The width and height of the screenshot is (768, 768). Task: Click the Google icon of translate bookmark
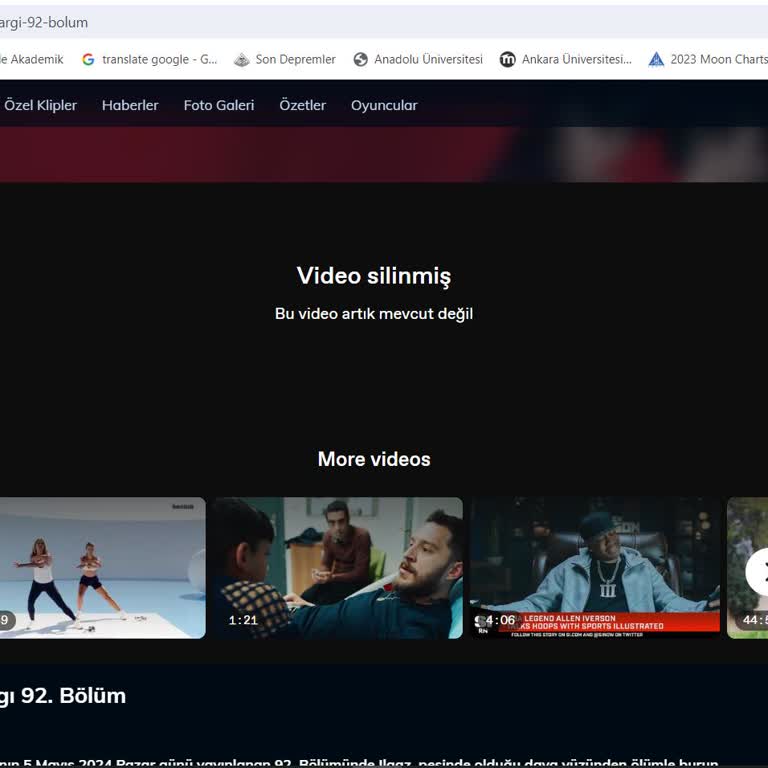[x=88, y=59]
